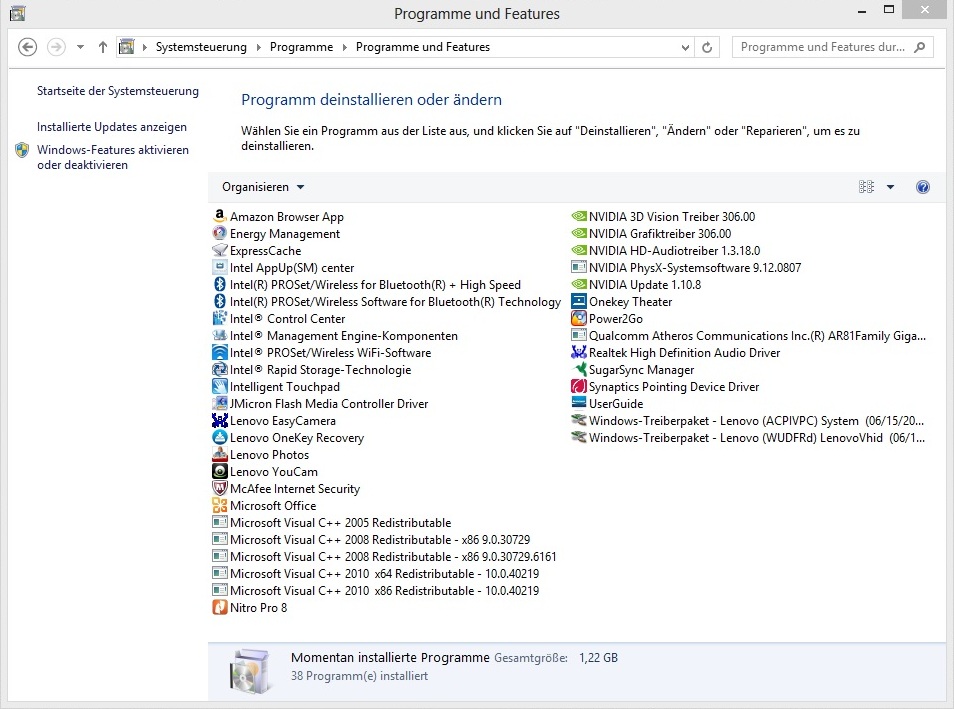Click the Systemsteuerung breadcrumb item

click(x=201, y=47)
